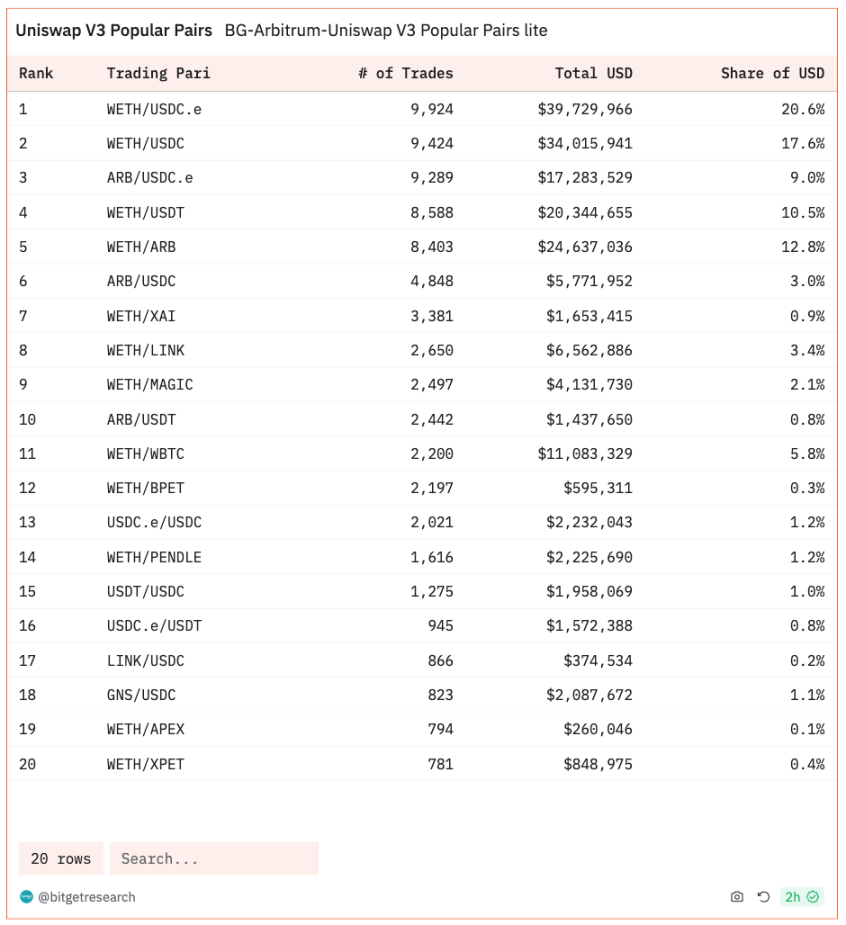
Task: Select the WETH/ARB pair cell
Action: (x=141, y=247)
